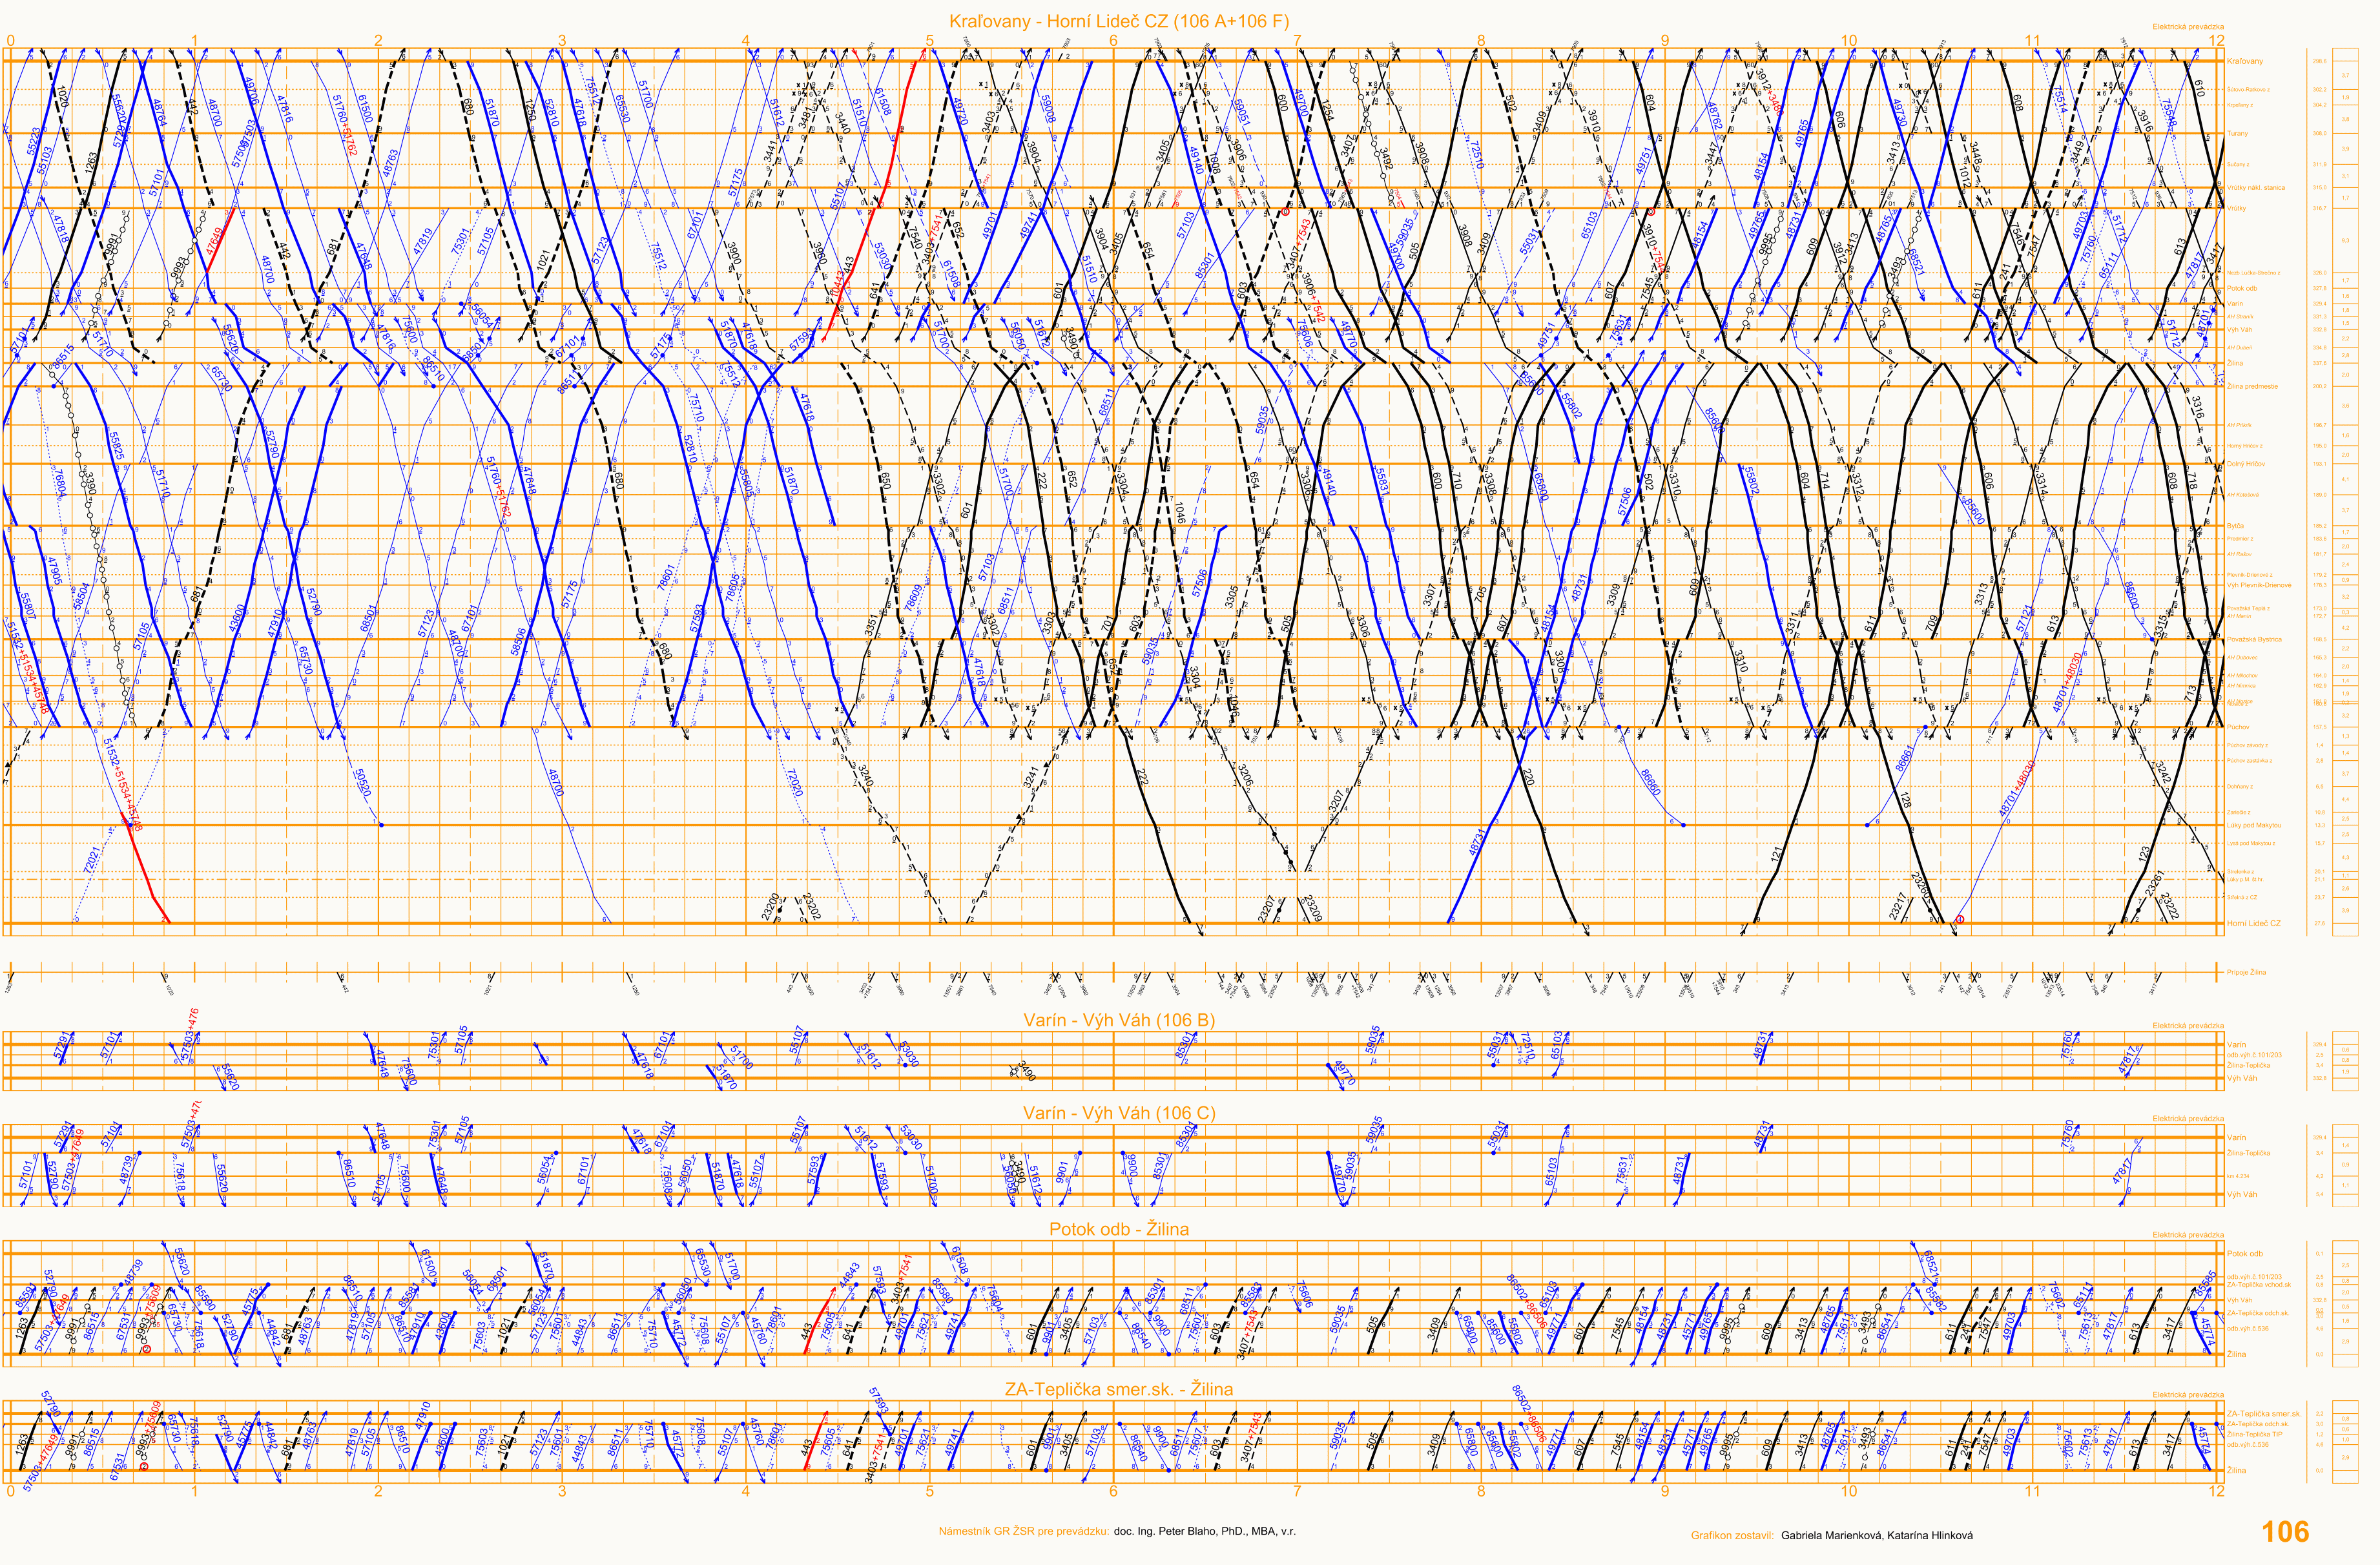Select the 'Výh Plevník-Drienové' label
Screen dimensions: 2380x1565
tap(2258, 585)
